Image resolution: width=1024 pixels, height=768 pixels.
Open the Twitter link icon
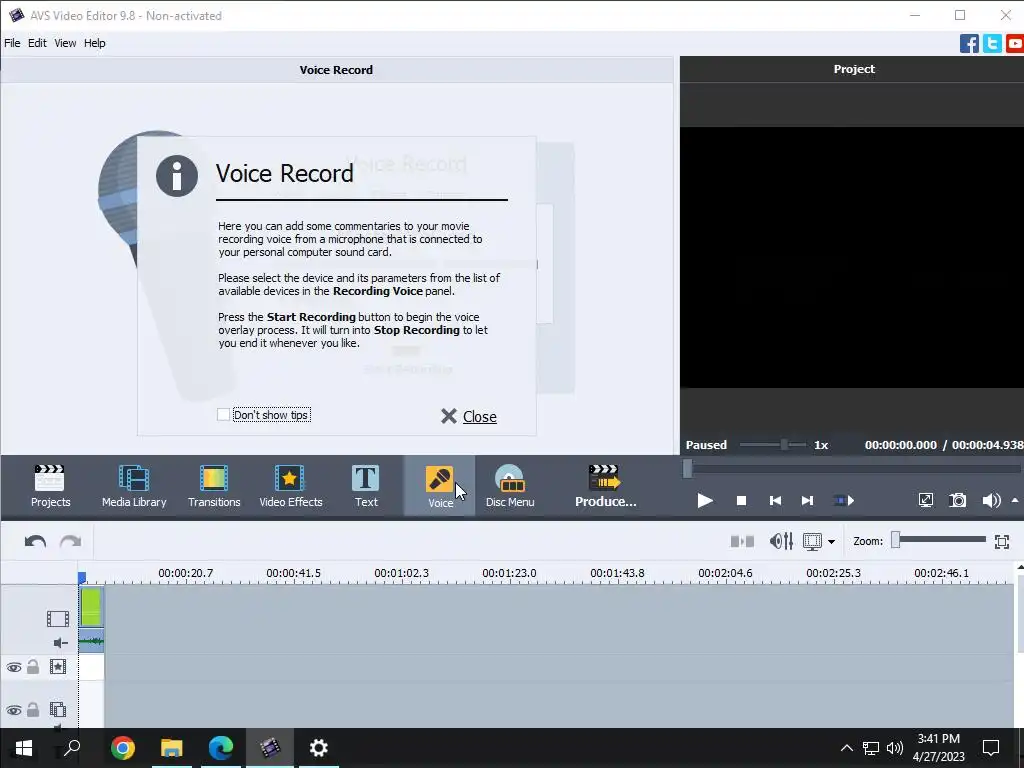click(992, 44)
